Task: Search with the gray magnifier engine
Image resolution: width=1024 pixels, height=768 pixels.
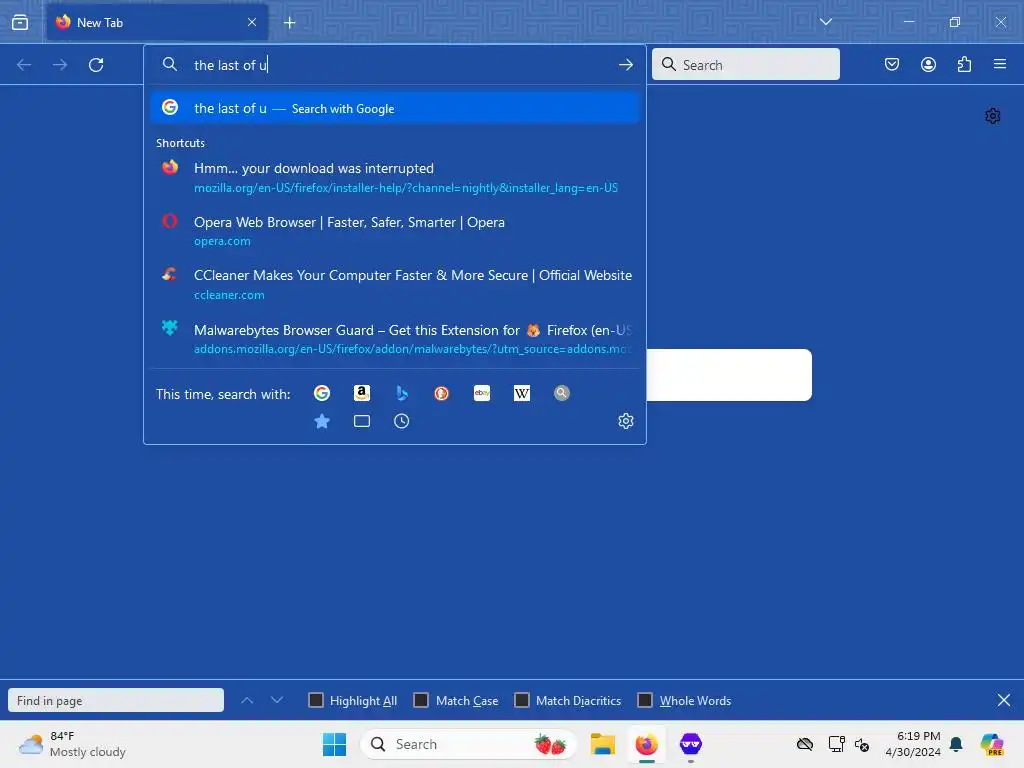Action: [562, 393]
